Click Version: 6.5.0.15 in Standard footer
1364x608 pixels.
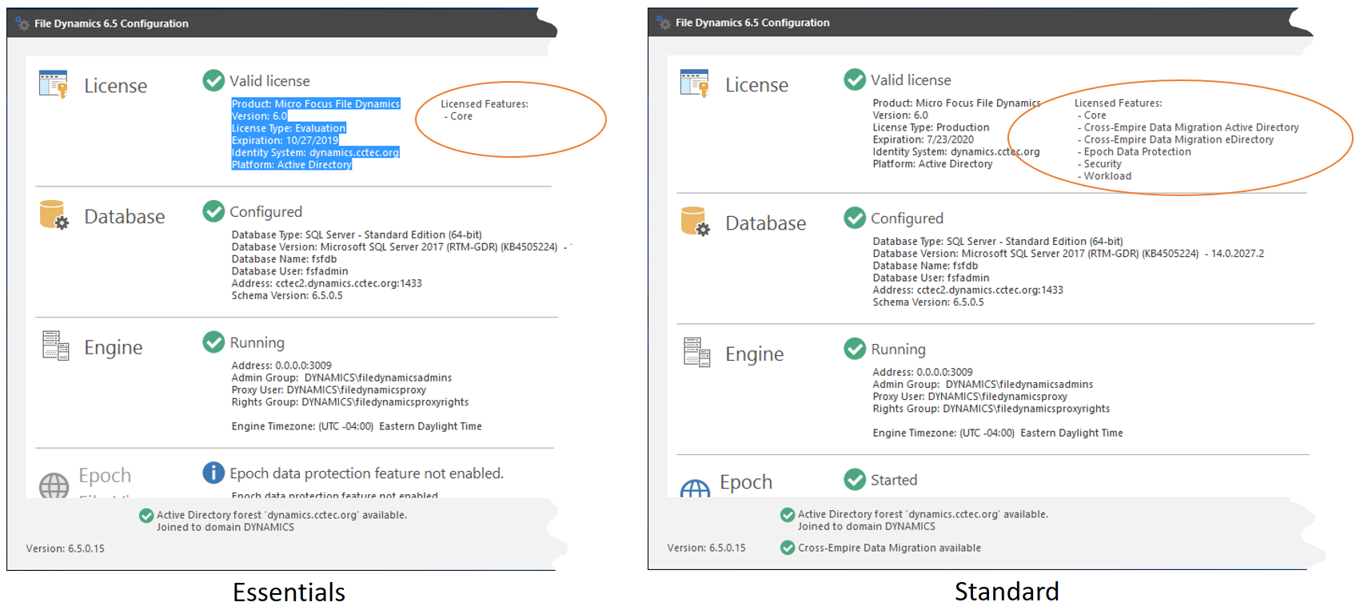706,548
